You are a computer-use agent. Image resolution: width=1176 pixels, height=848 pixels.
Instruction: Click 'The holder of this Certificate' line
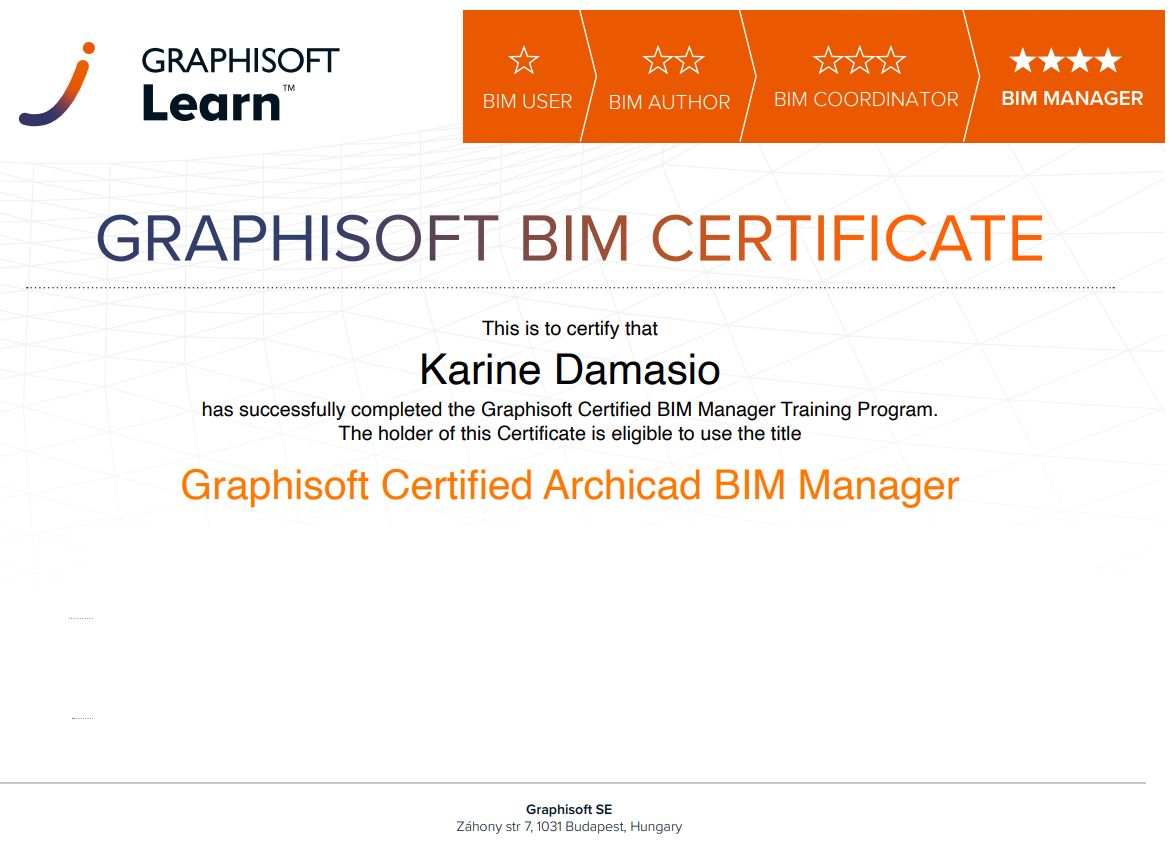(570, 433)
